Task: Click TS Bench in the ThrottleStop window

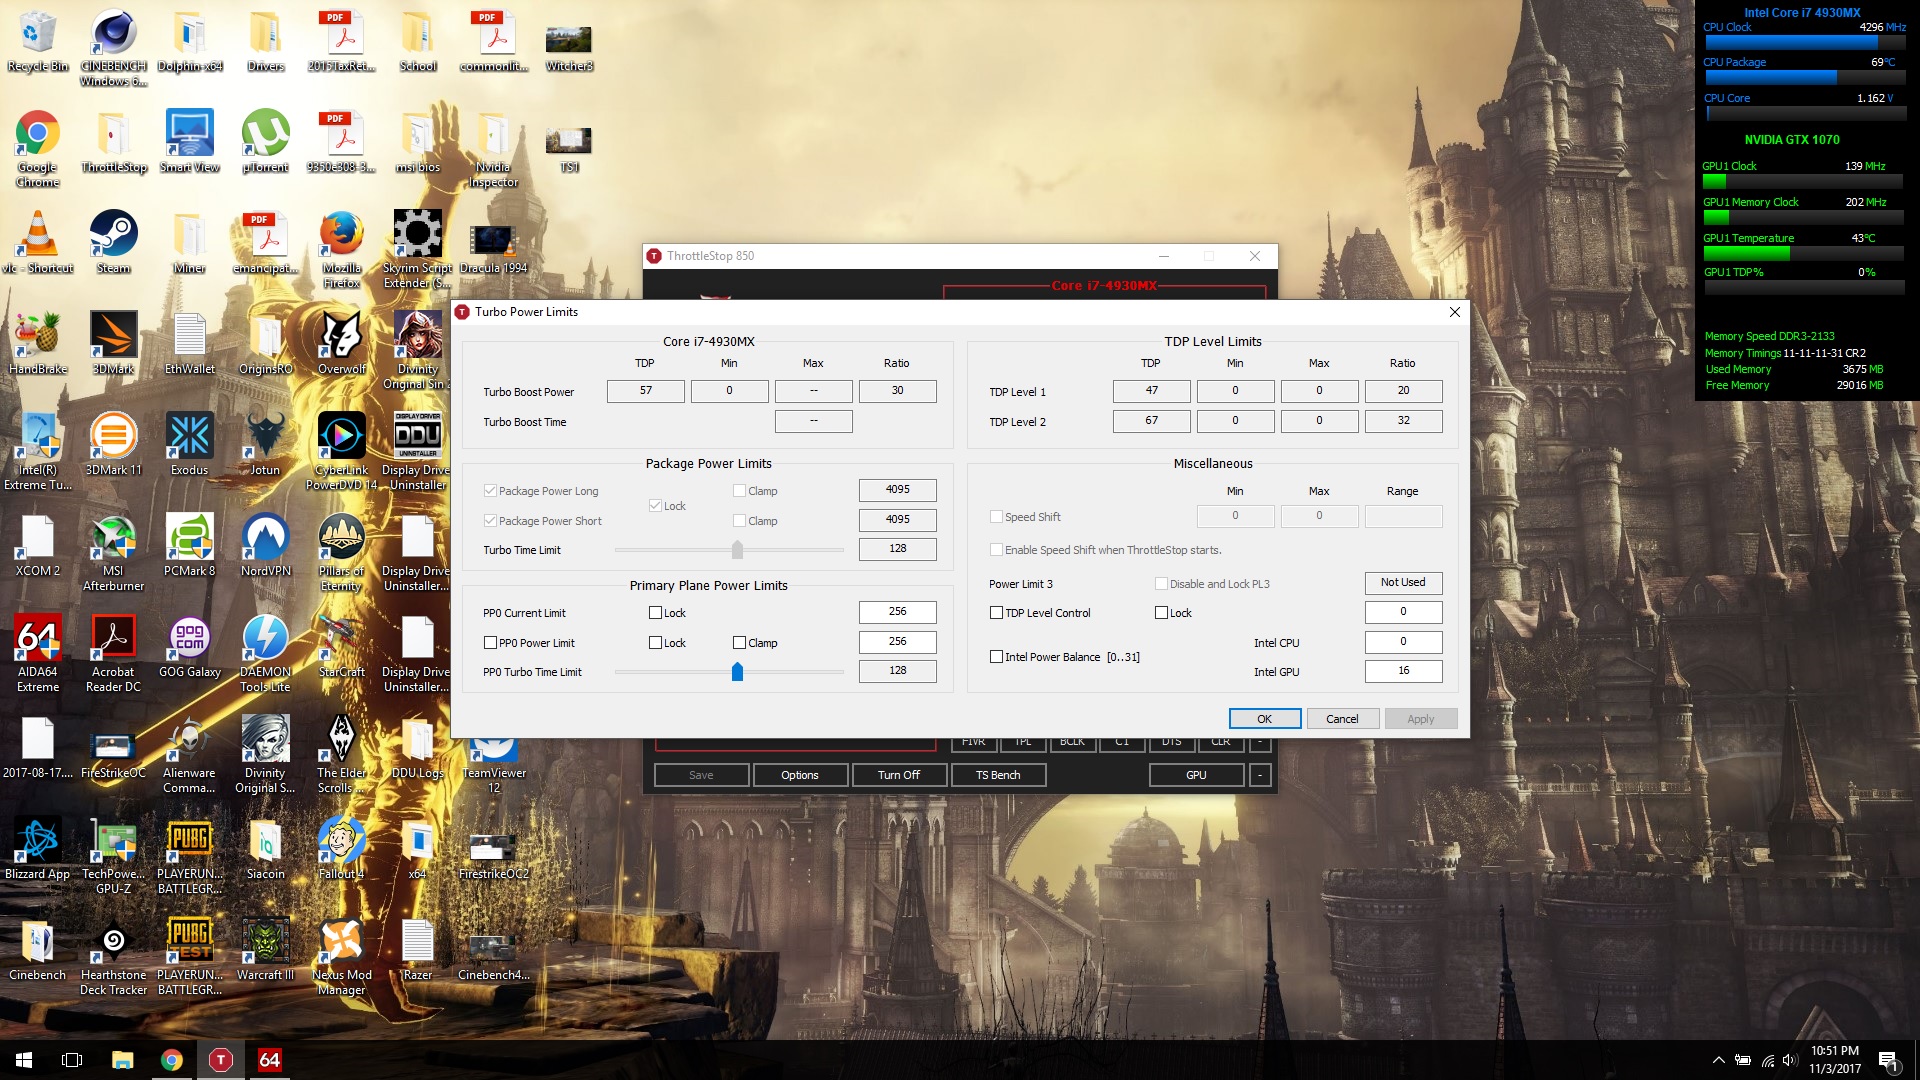Action: tap(998, 775)
